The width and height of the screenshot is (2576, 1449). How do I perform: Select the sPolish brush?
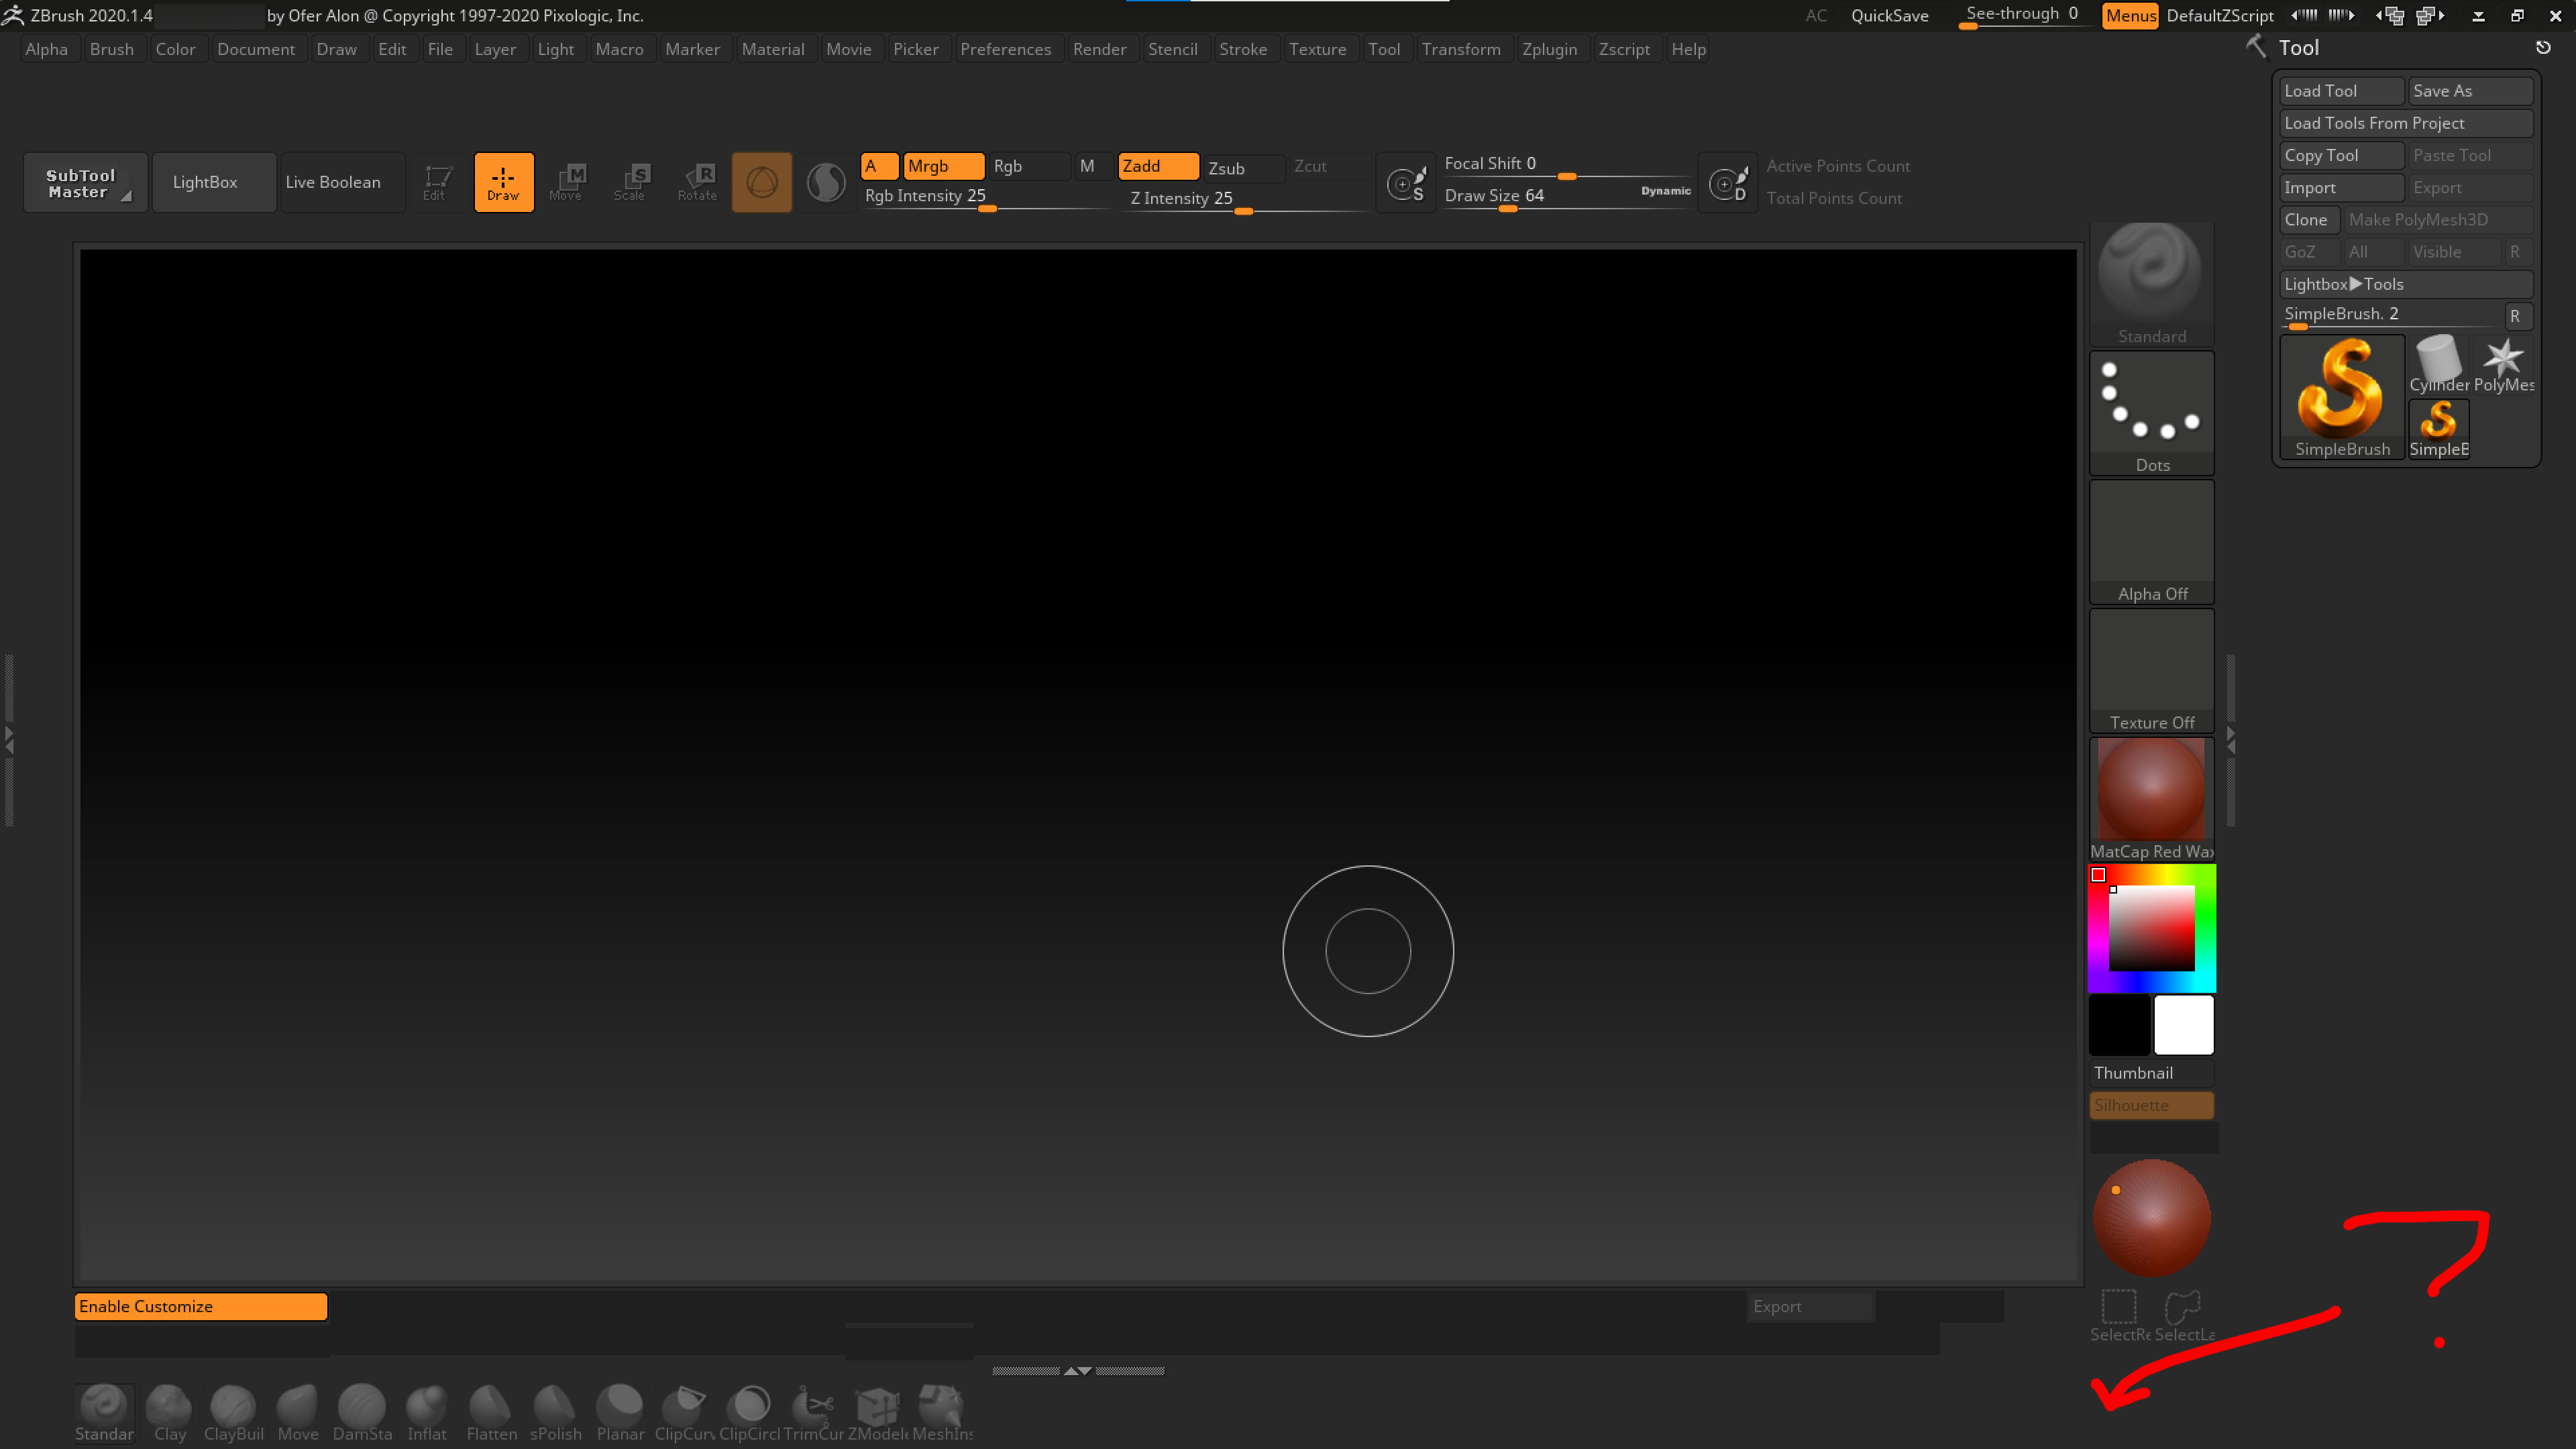point(555,1413)
